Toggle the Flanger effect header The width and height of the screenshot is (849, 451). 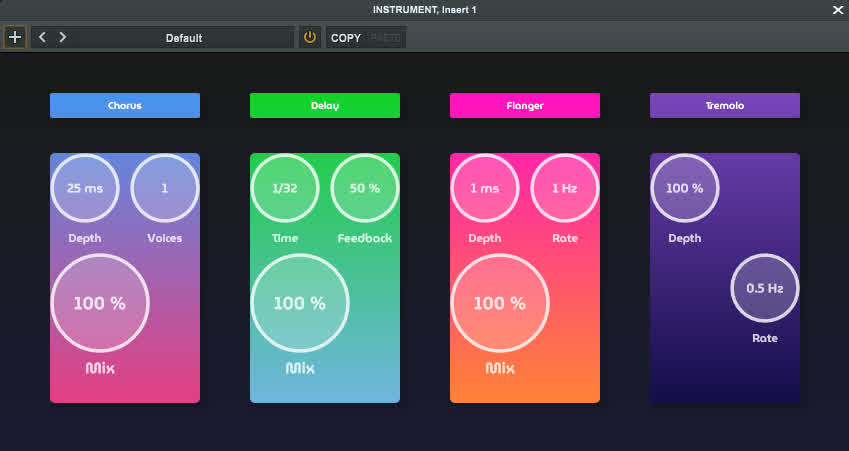[525, 106]
